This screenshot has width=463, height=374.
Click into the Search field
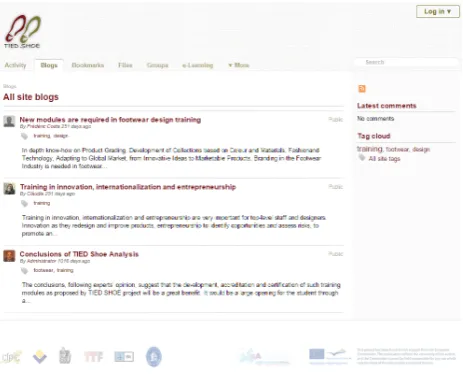point(407,62)
